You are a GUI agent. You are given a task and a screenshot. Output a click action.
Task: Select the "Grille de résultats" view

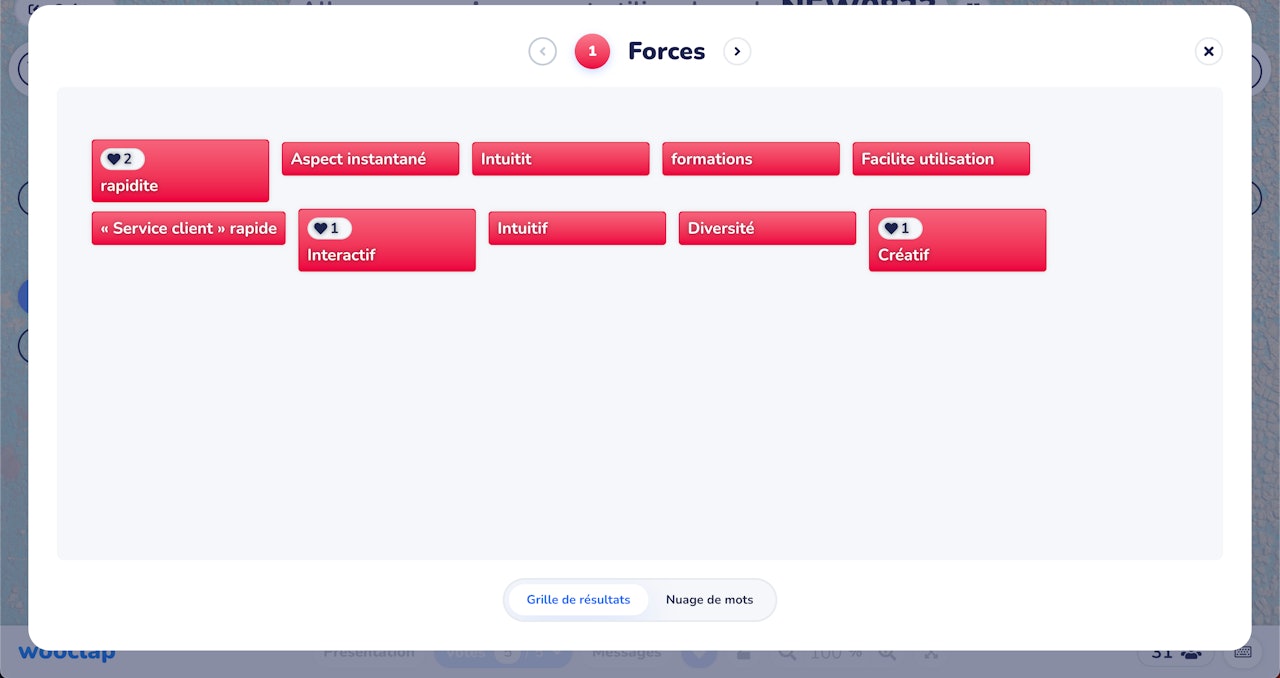coord(578,599)
